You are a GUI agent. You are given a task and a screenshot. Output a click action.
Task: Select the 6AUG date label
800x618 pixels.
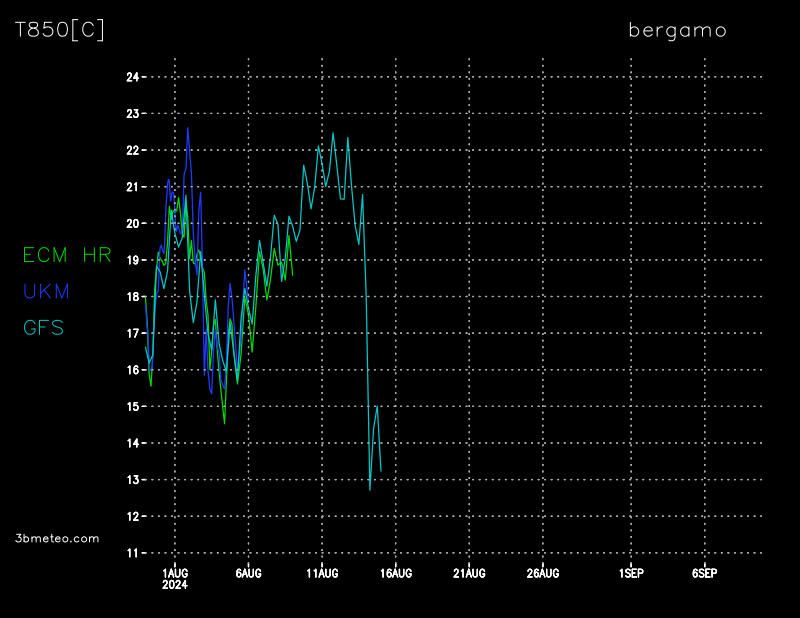[248, 573]
